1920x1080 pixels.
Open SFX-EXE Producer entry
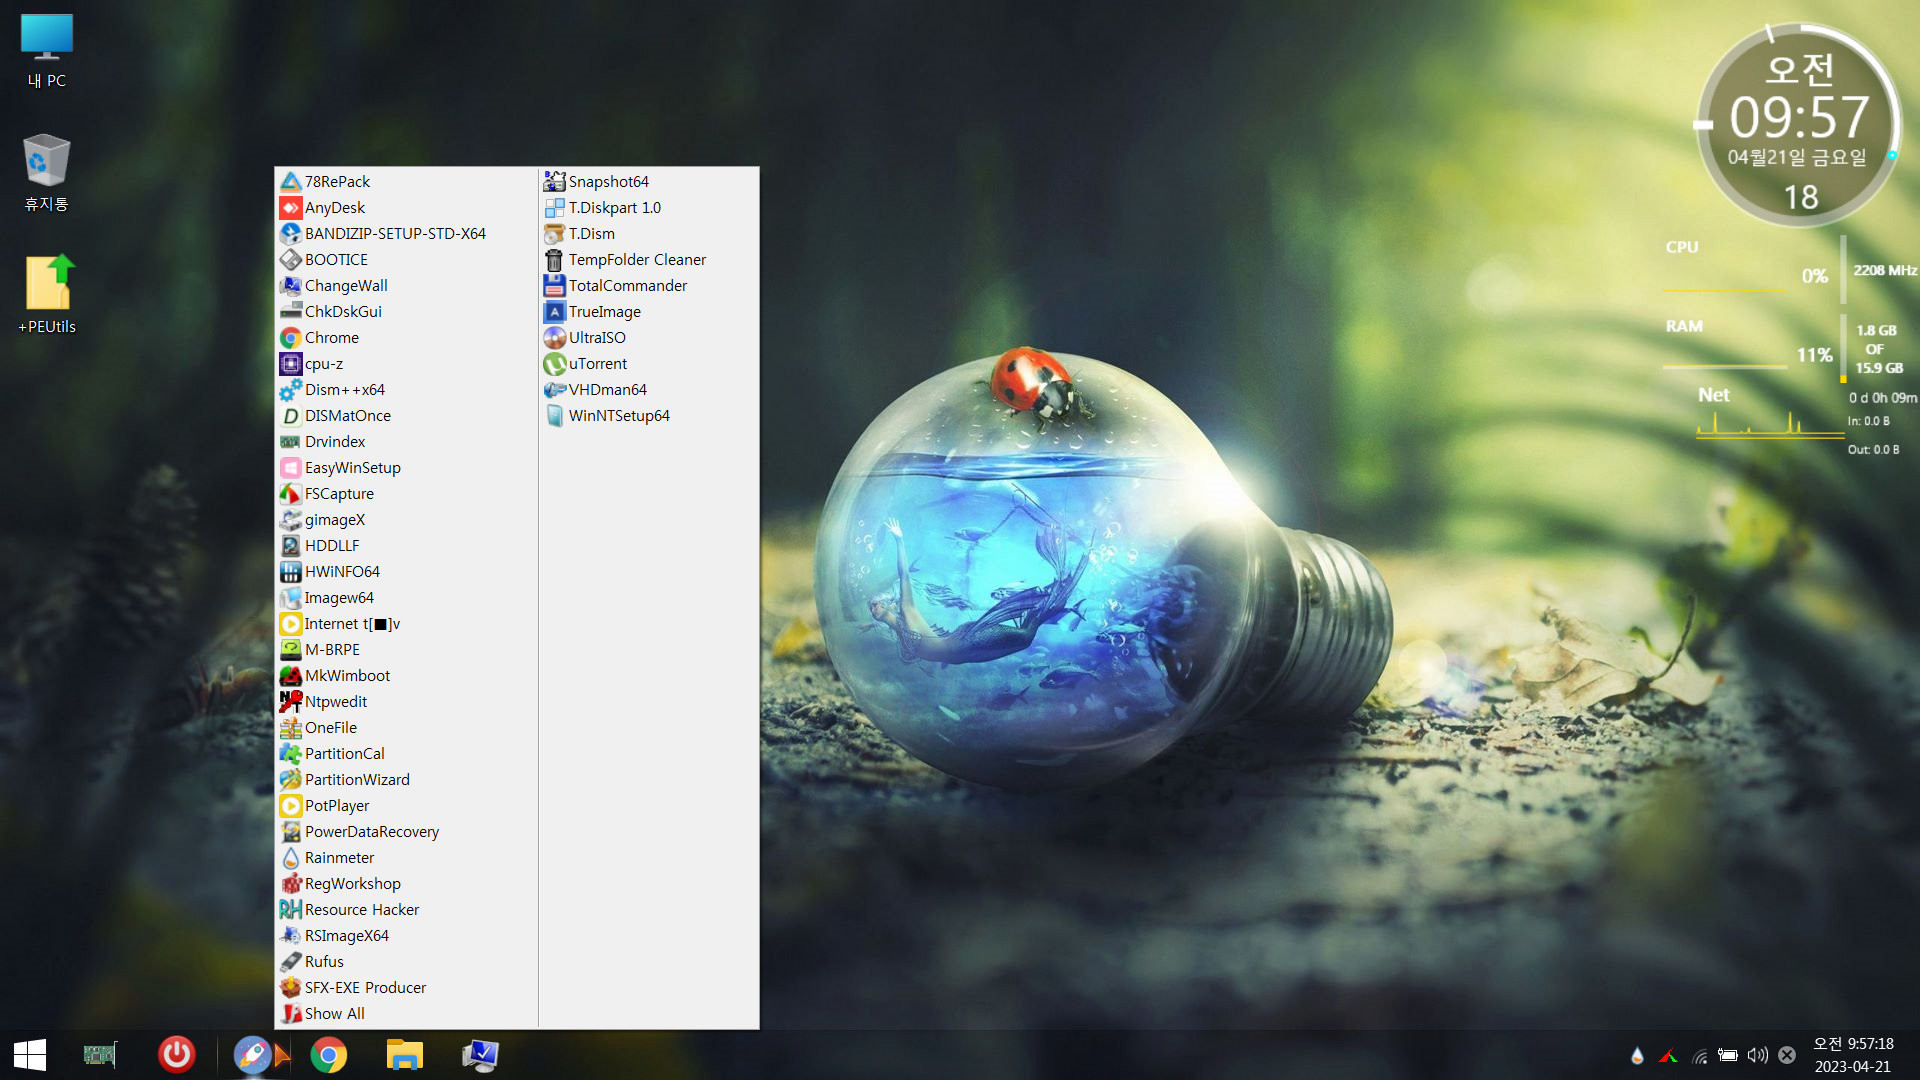click(407, 987)
